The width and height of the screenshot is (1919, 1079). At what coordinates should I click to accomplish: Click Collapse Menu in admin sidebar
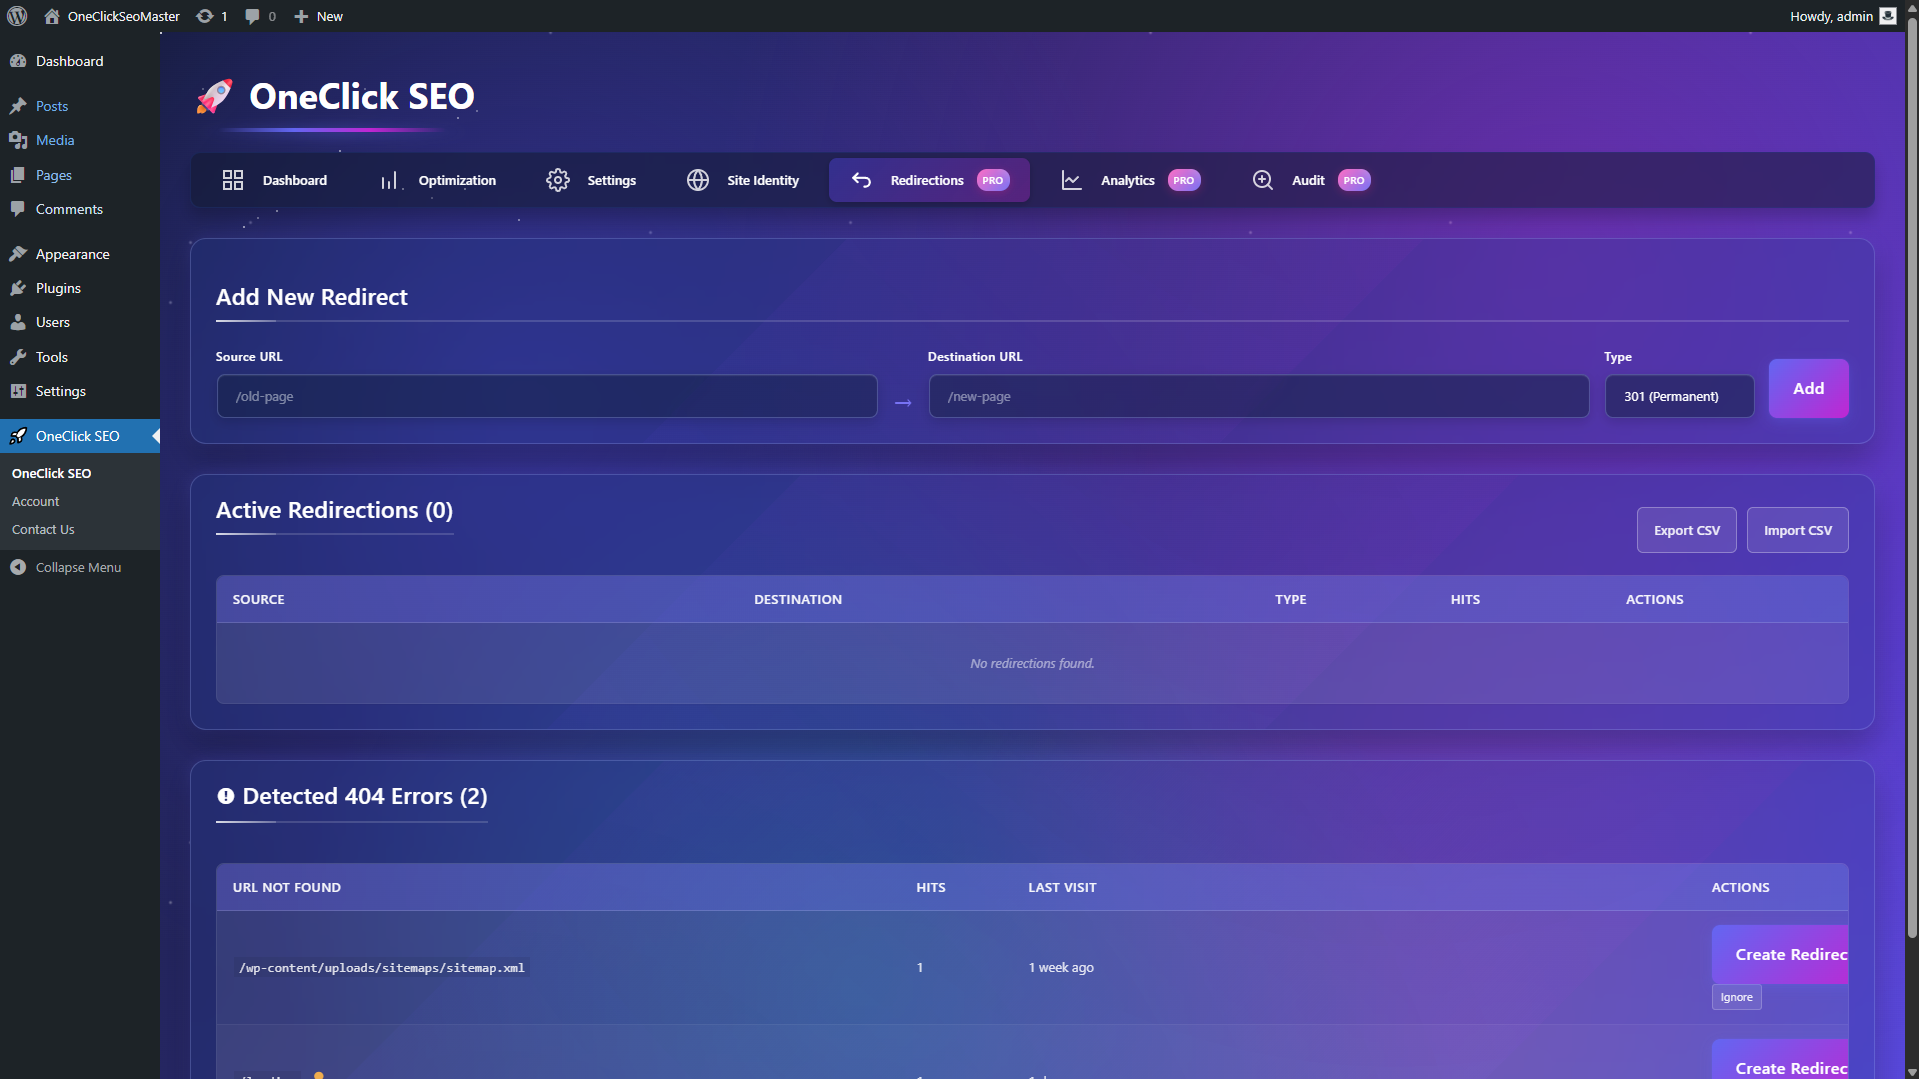coord(77,567)
